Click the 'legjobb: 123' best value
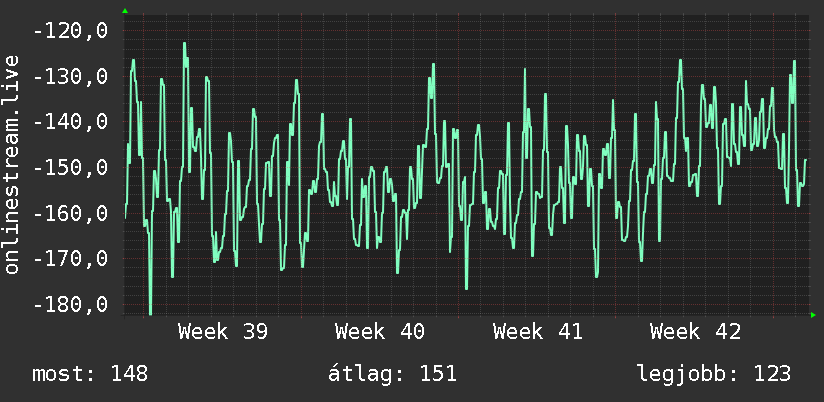This screenshot has height=402, width=824. [714, 374]
